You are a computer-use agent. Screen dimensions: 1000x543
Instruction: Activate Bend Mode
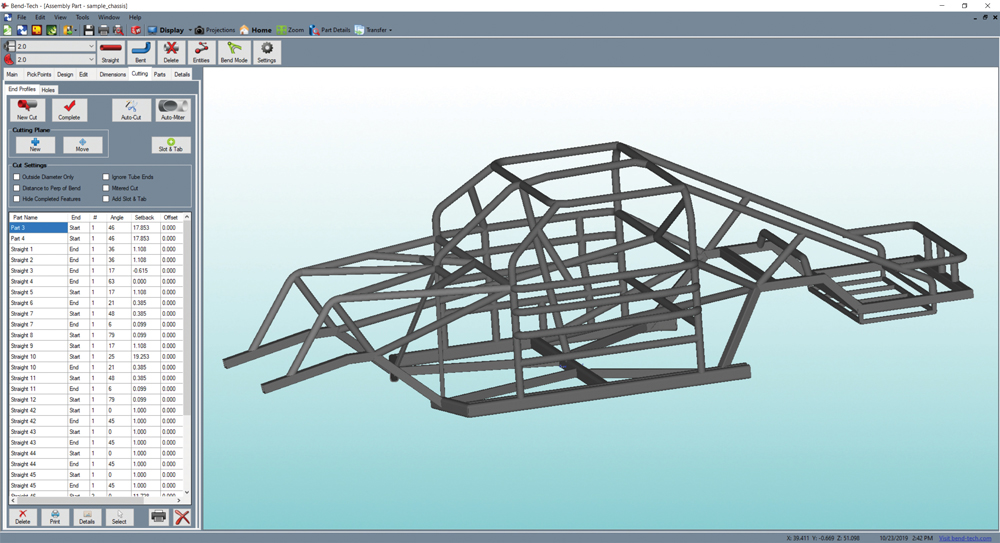pyautogui.click(x=234, y=52)
